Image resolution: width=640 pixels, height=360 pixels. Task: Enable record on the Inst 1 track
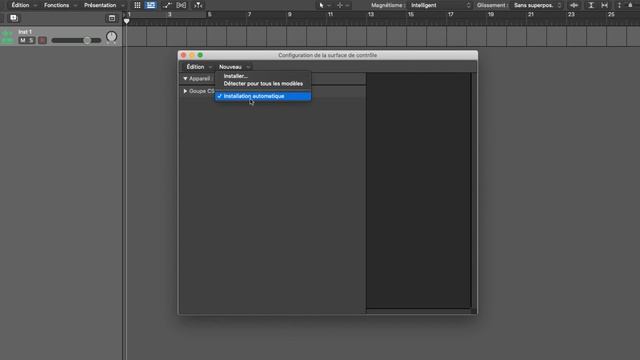coord(42,40)
